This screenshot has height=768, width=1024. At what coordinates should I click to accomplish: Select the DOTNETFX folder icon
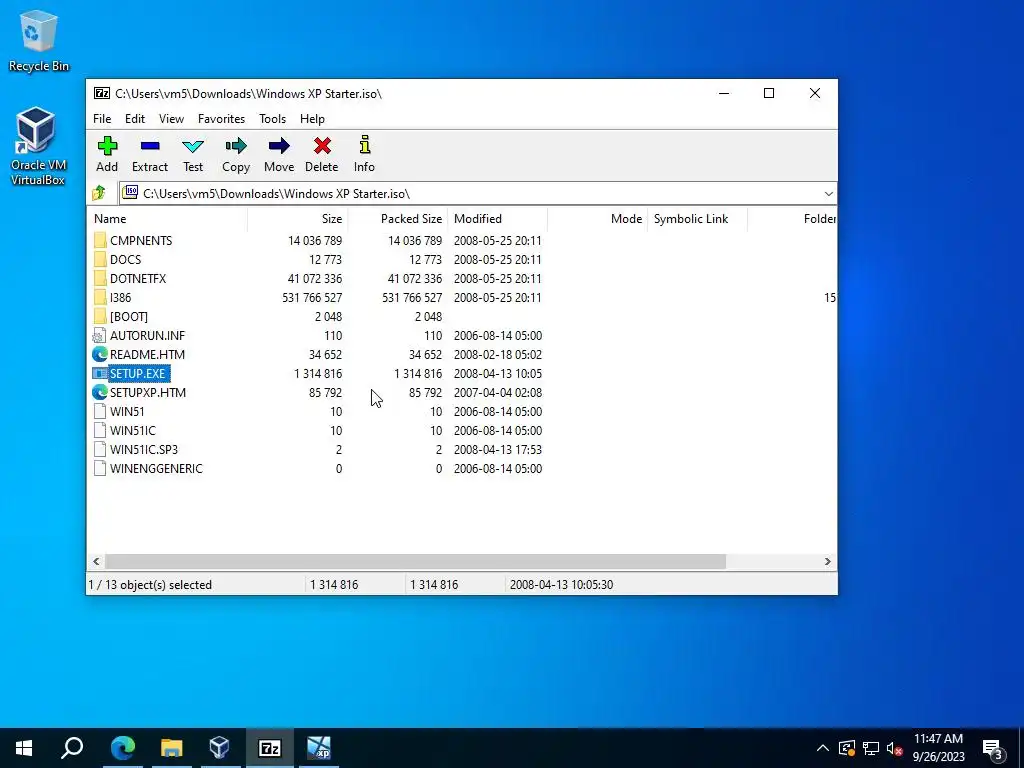click(x=100, y=278)
